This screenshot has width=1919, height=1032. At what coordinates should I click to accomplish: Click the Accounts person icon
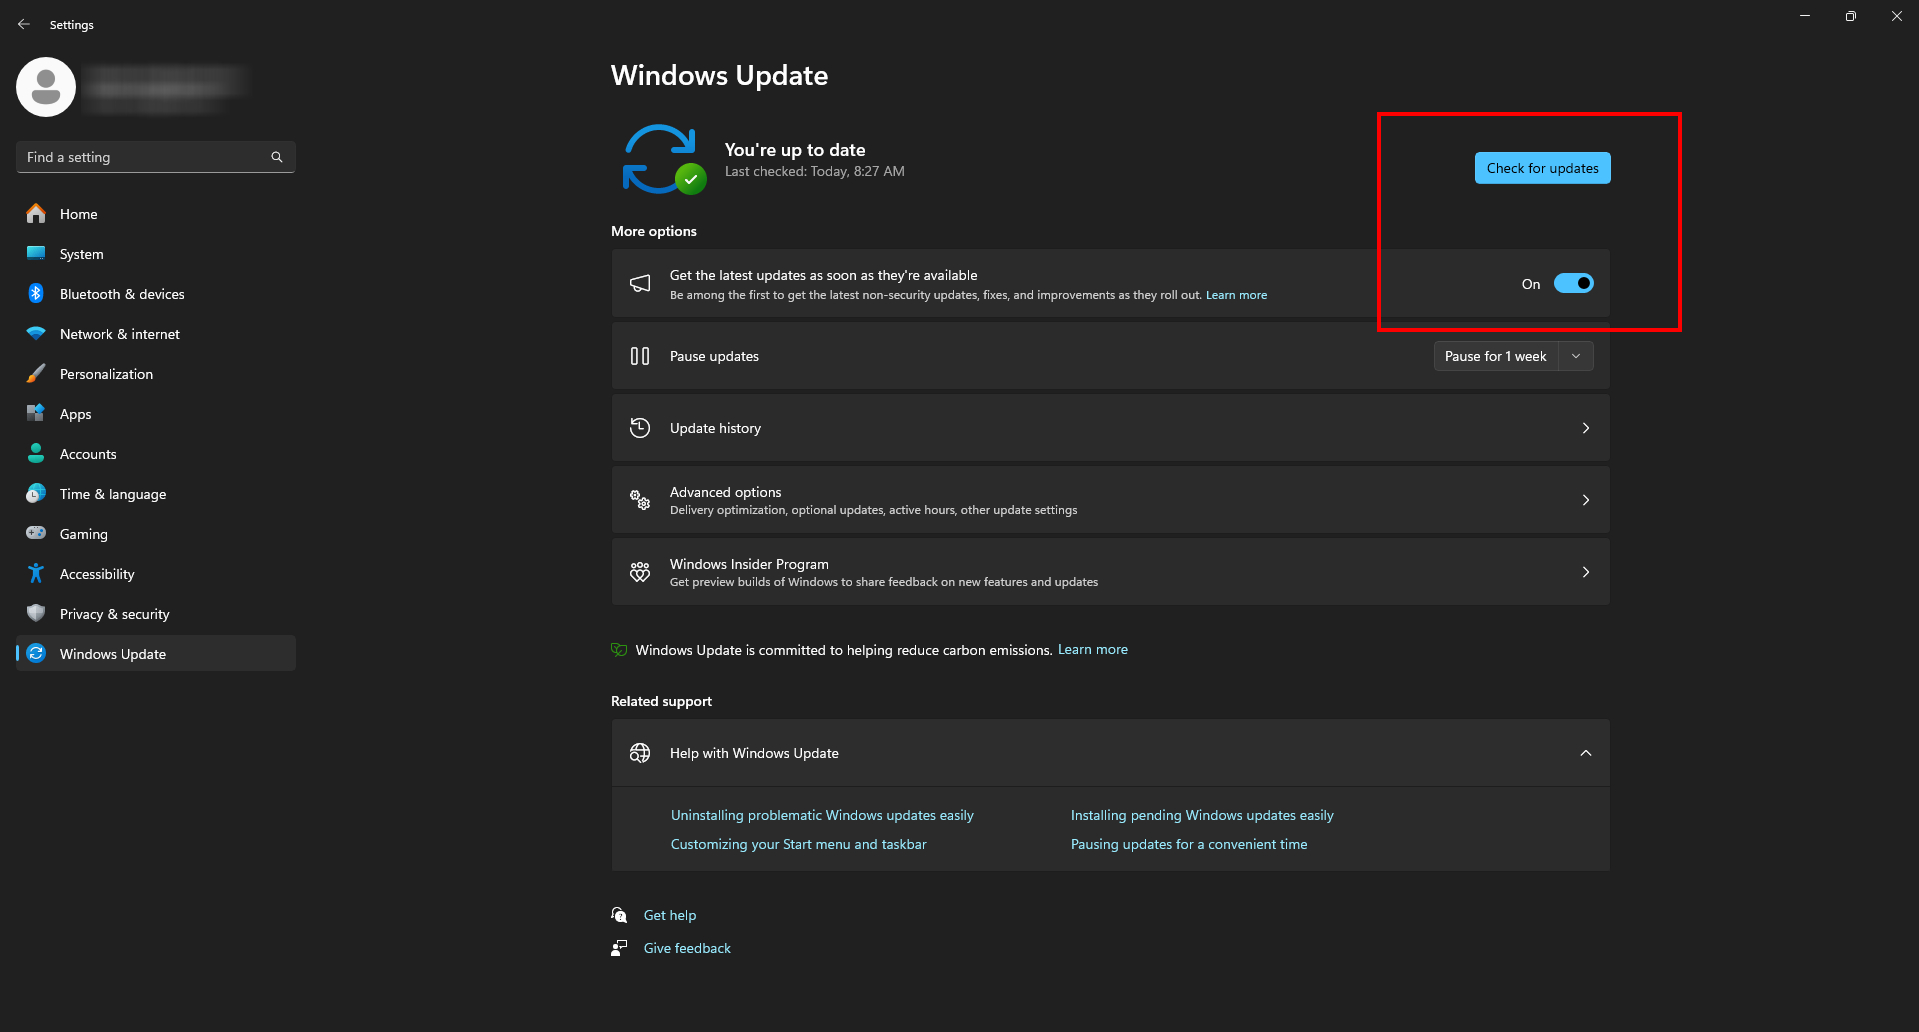pos(36,453)
